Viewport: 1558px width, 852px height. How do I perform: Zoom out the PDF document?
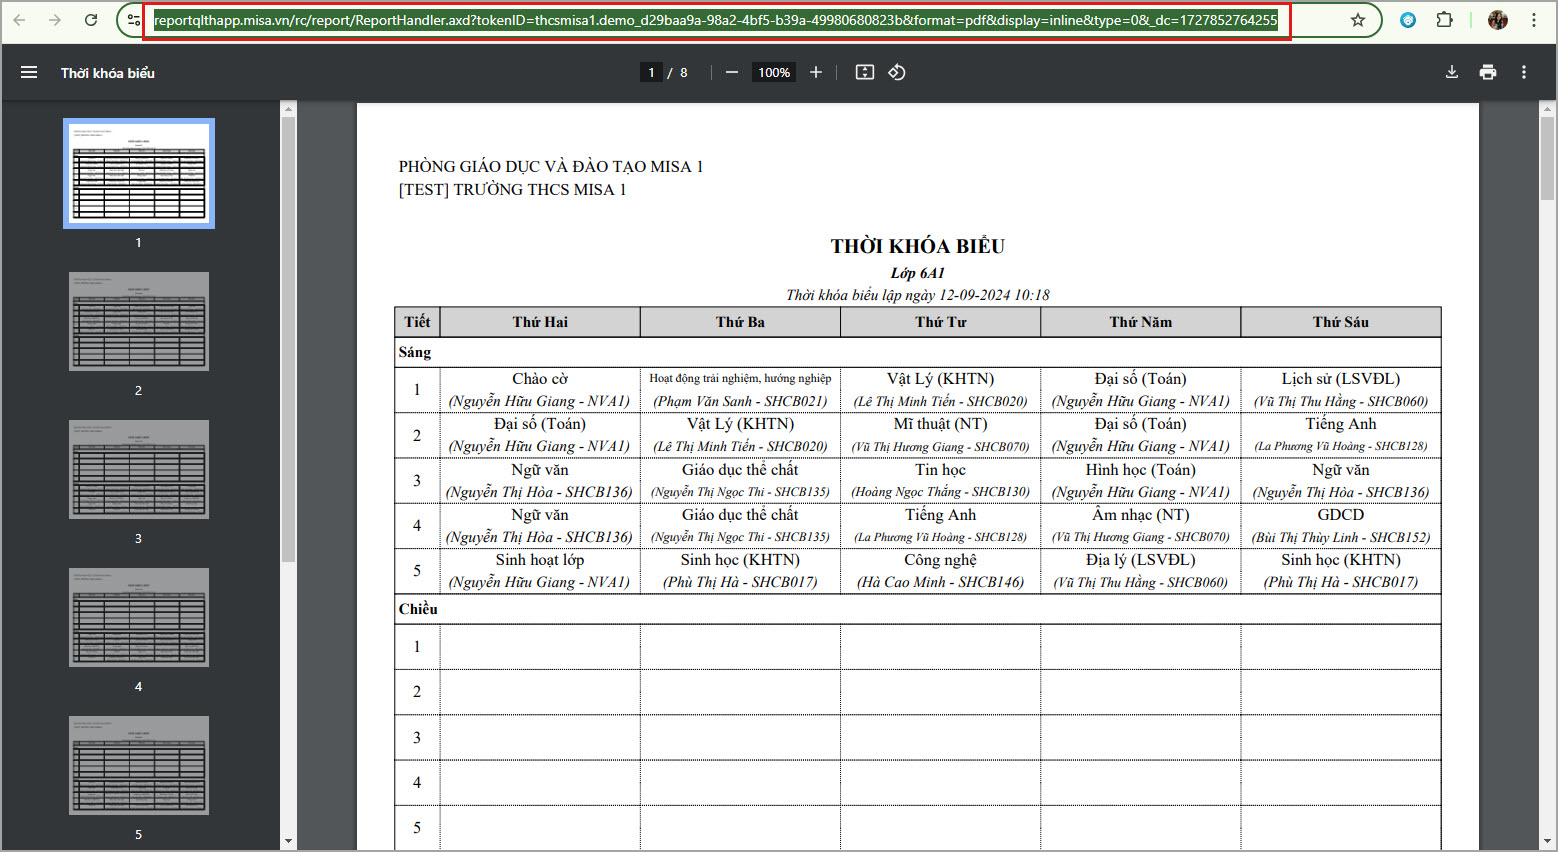click(x=732, y=72)
